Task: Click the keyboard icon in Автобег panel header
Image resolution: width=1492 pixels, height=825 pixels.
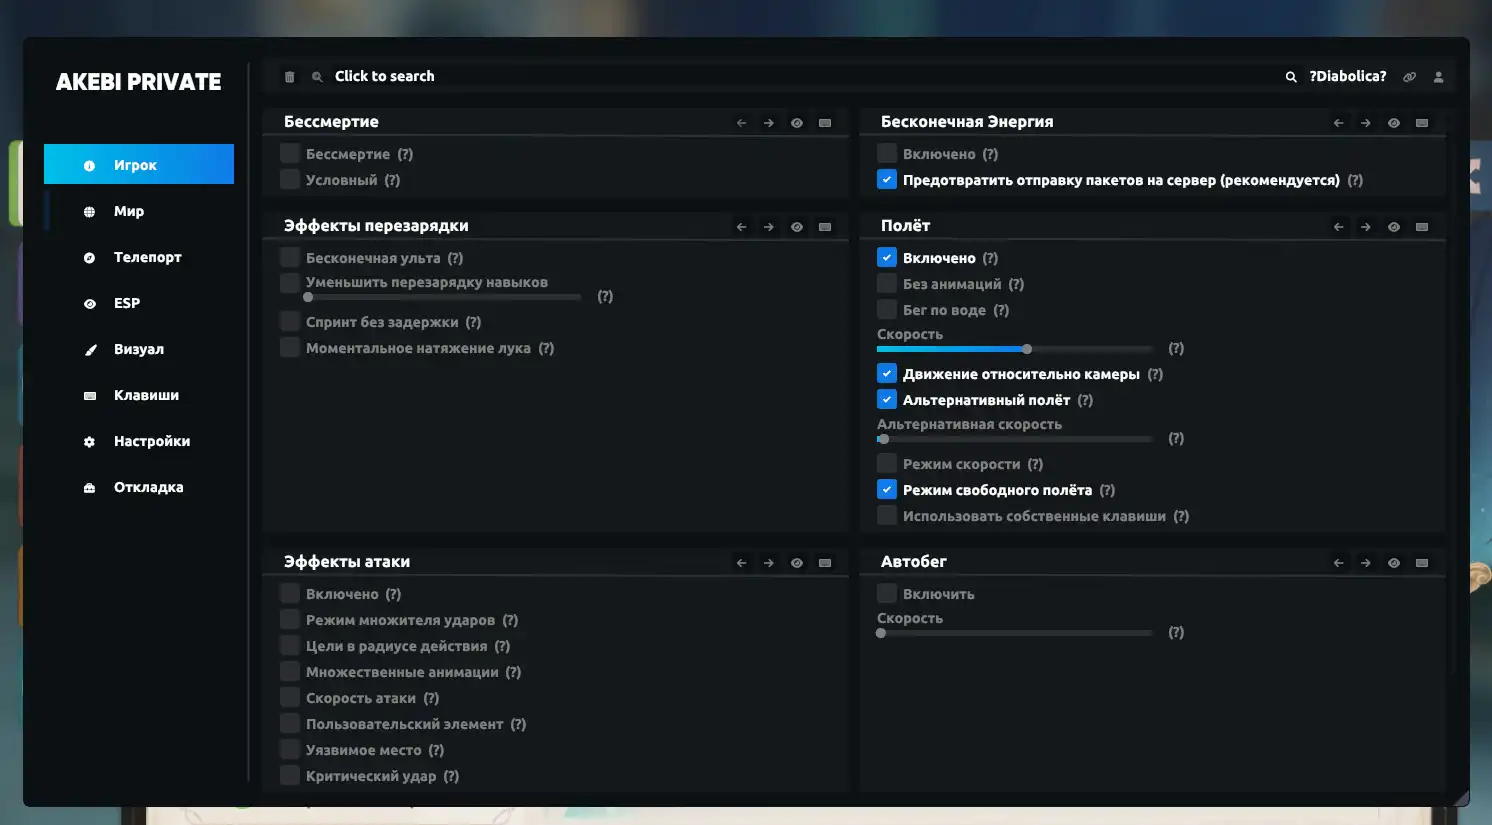Action: click(1422, 563)
